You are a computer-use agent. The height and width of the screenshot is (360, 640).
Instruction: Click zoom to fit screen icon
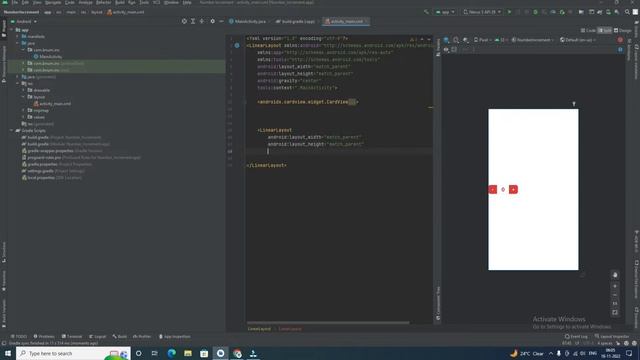click(615, 313)
